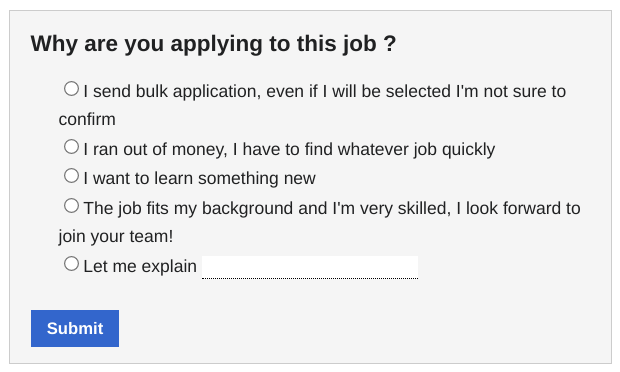Screen dimensions: 620x372
Task: Click the 'join your team!' wrapped line
Action: tap(116, 236)
